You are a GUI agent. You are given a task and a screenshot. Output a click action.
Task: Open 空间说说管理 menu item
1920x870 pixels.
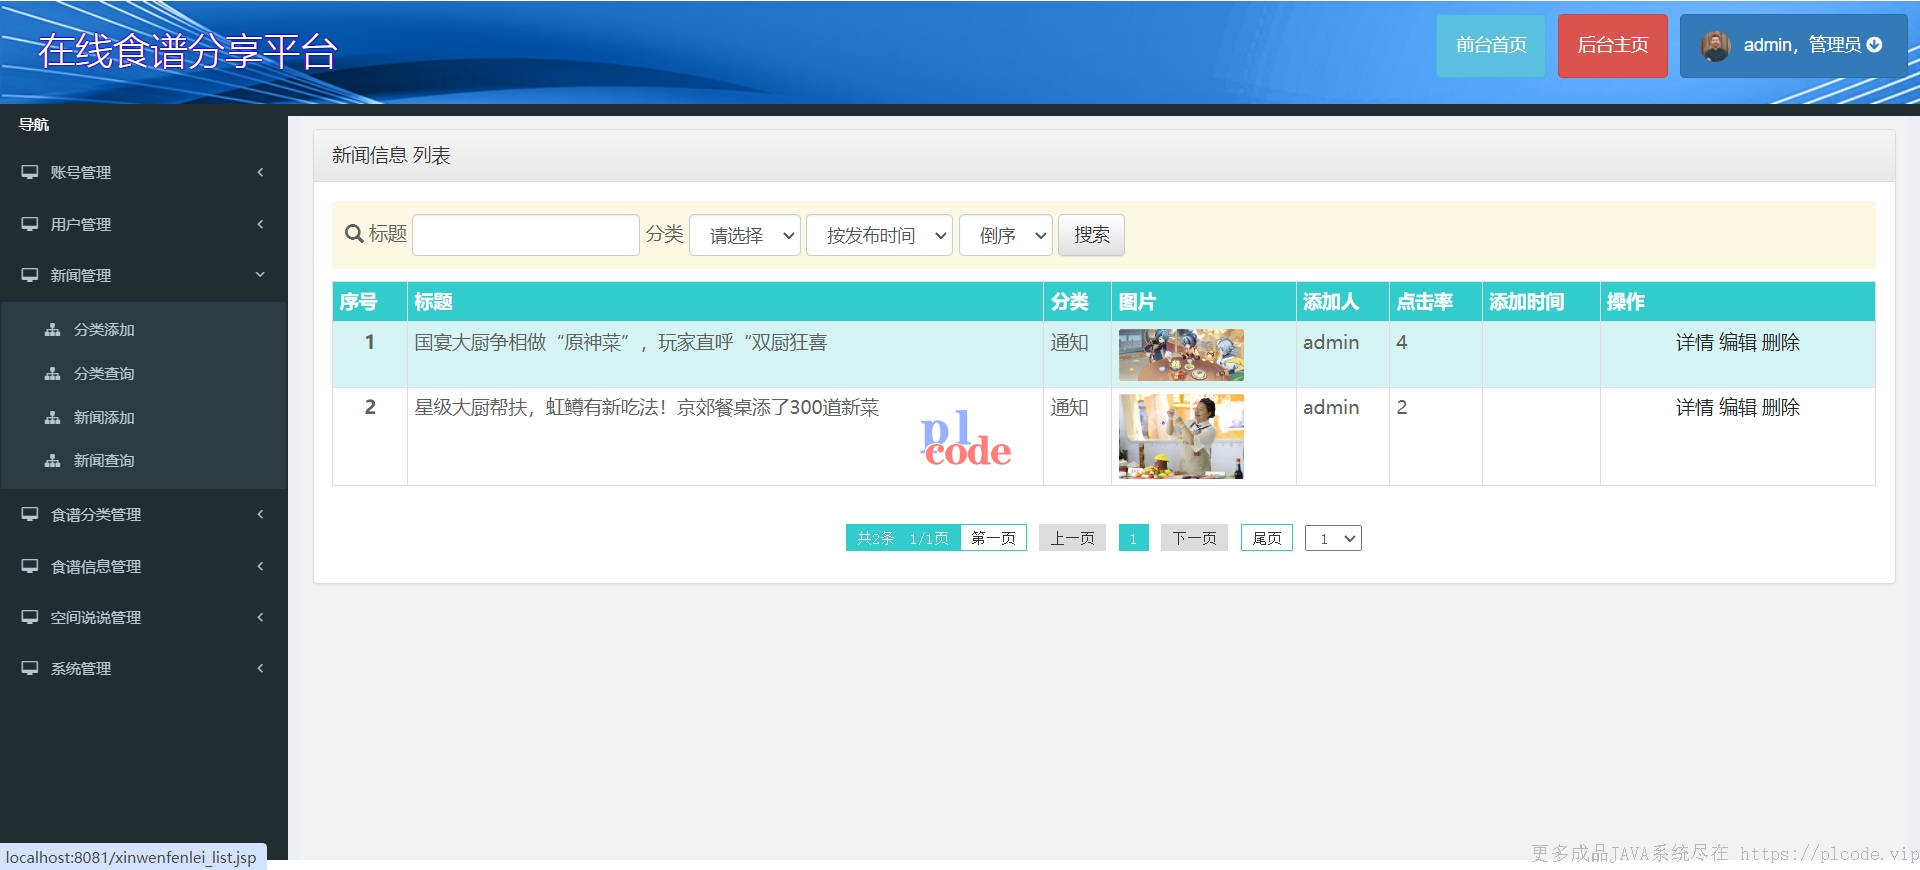point(144,617)
